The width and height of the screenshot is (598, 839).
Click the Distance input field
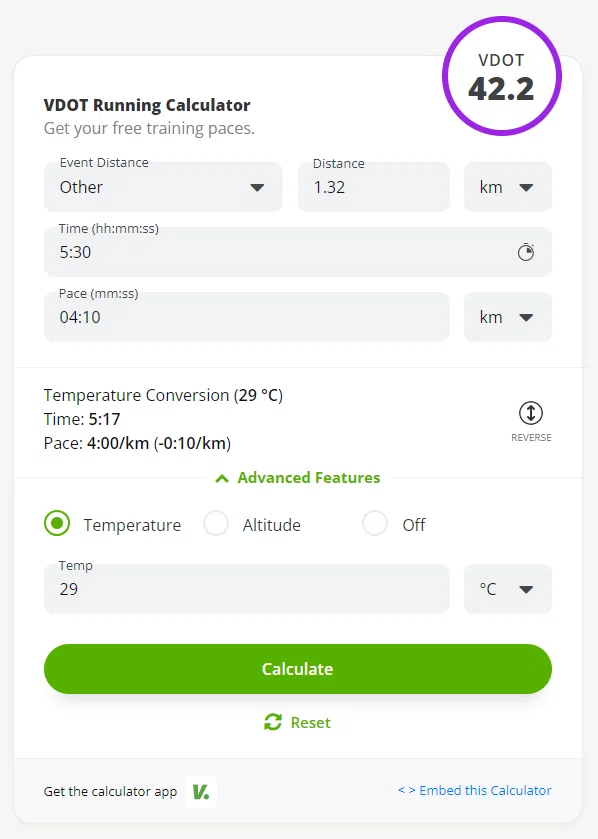(x=374, y=187)
